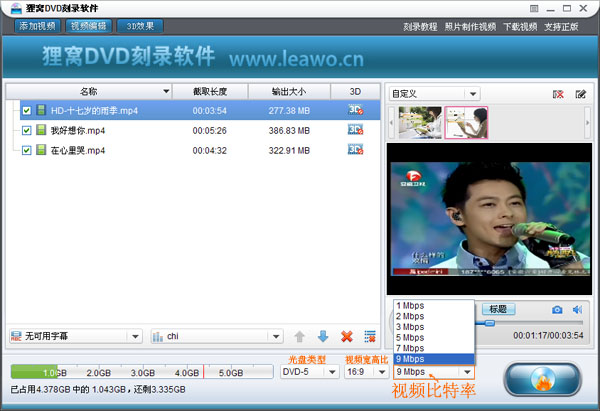Collapse the 9 Mbps bitrate combo box

click(434, 372)
